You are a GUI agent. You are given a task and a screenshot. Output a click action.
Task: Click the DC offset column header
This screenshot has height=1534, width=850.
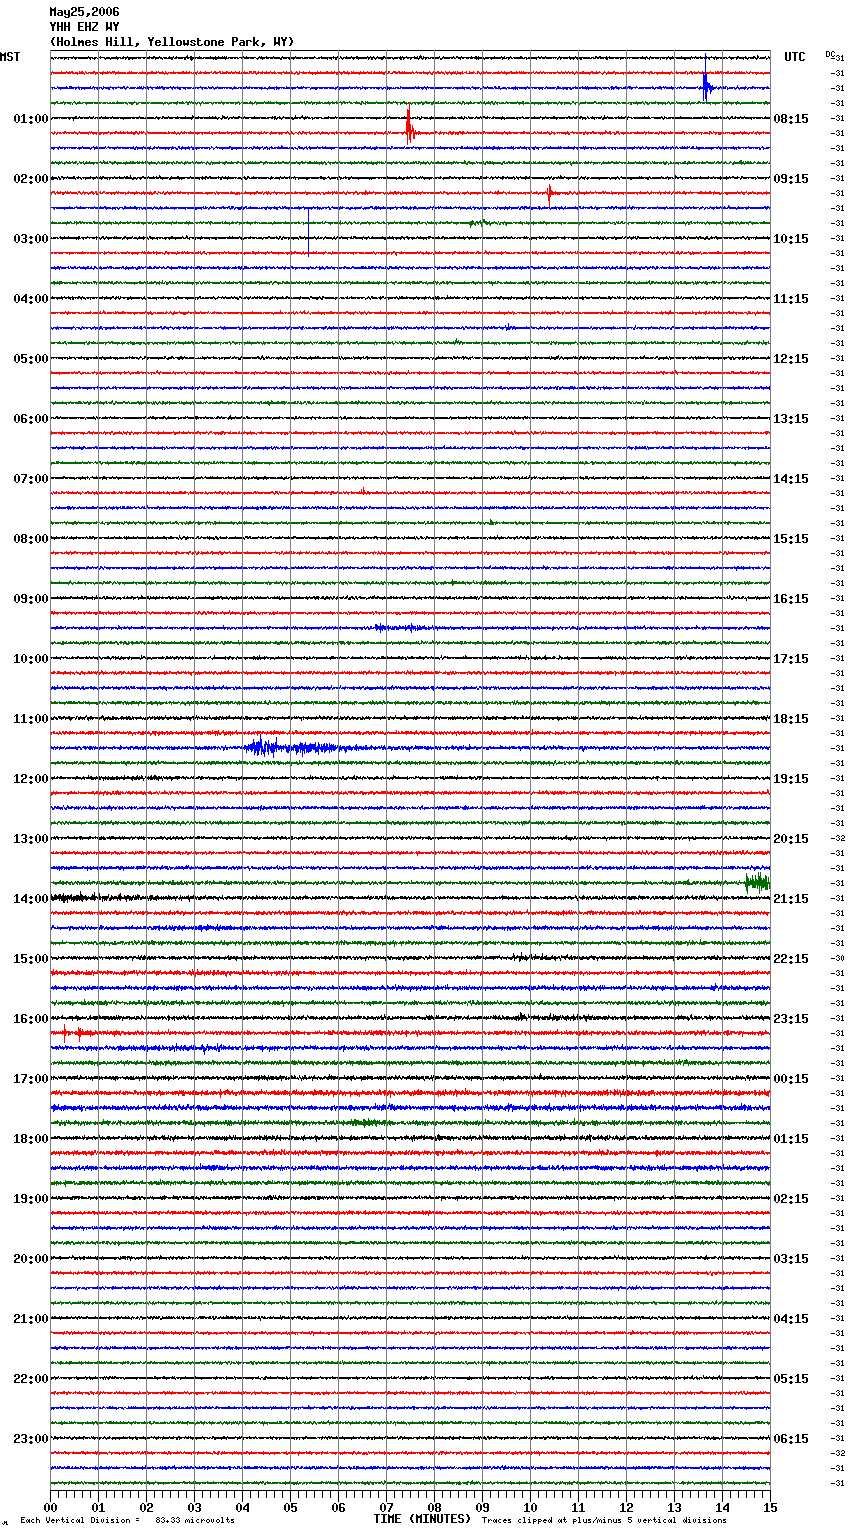(830, 55)
